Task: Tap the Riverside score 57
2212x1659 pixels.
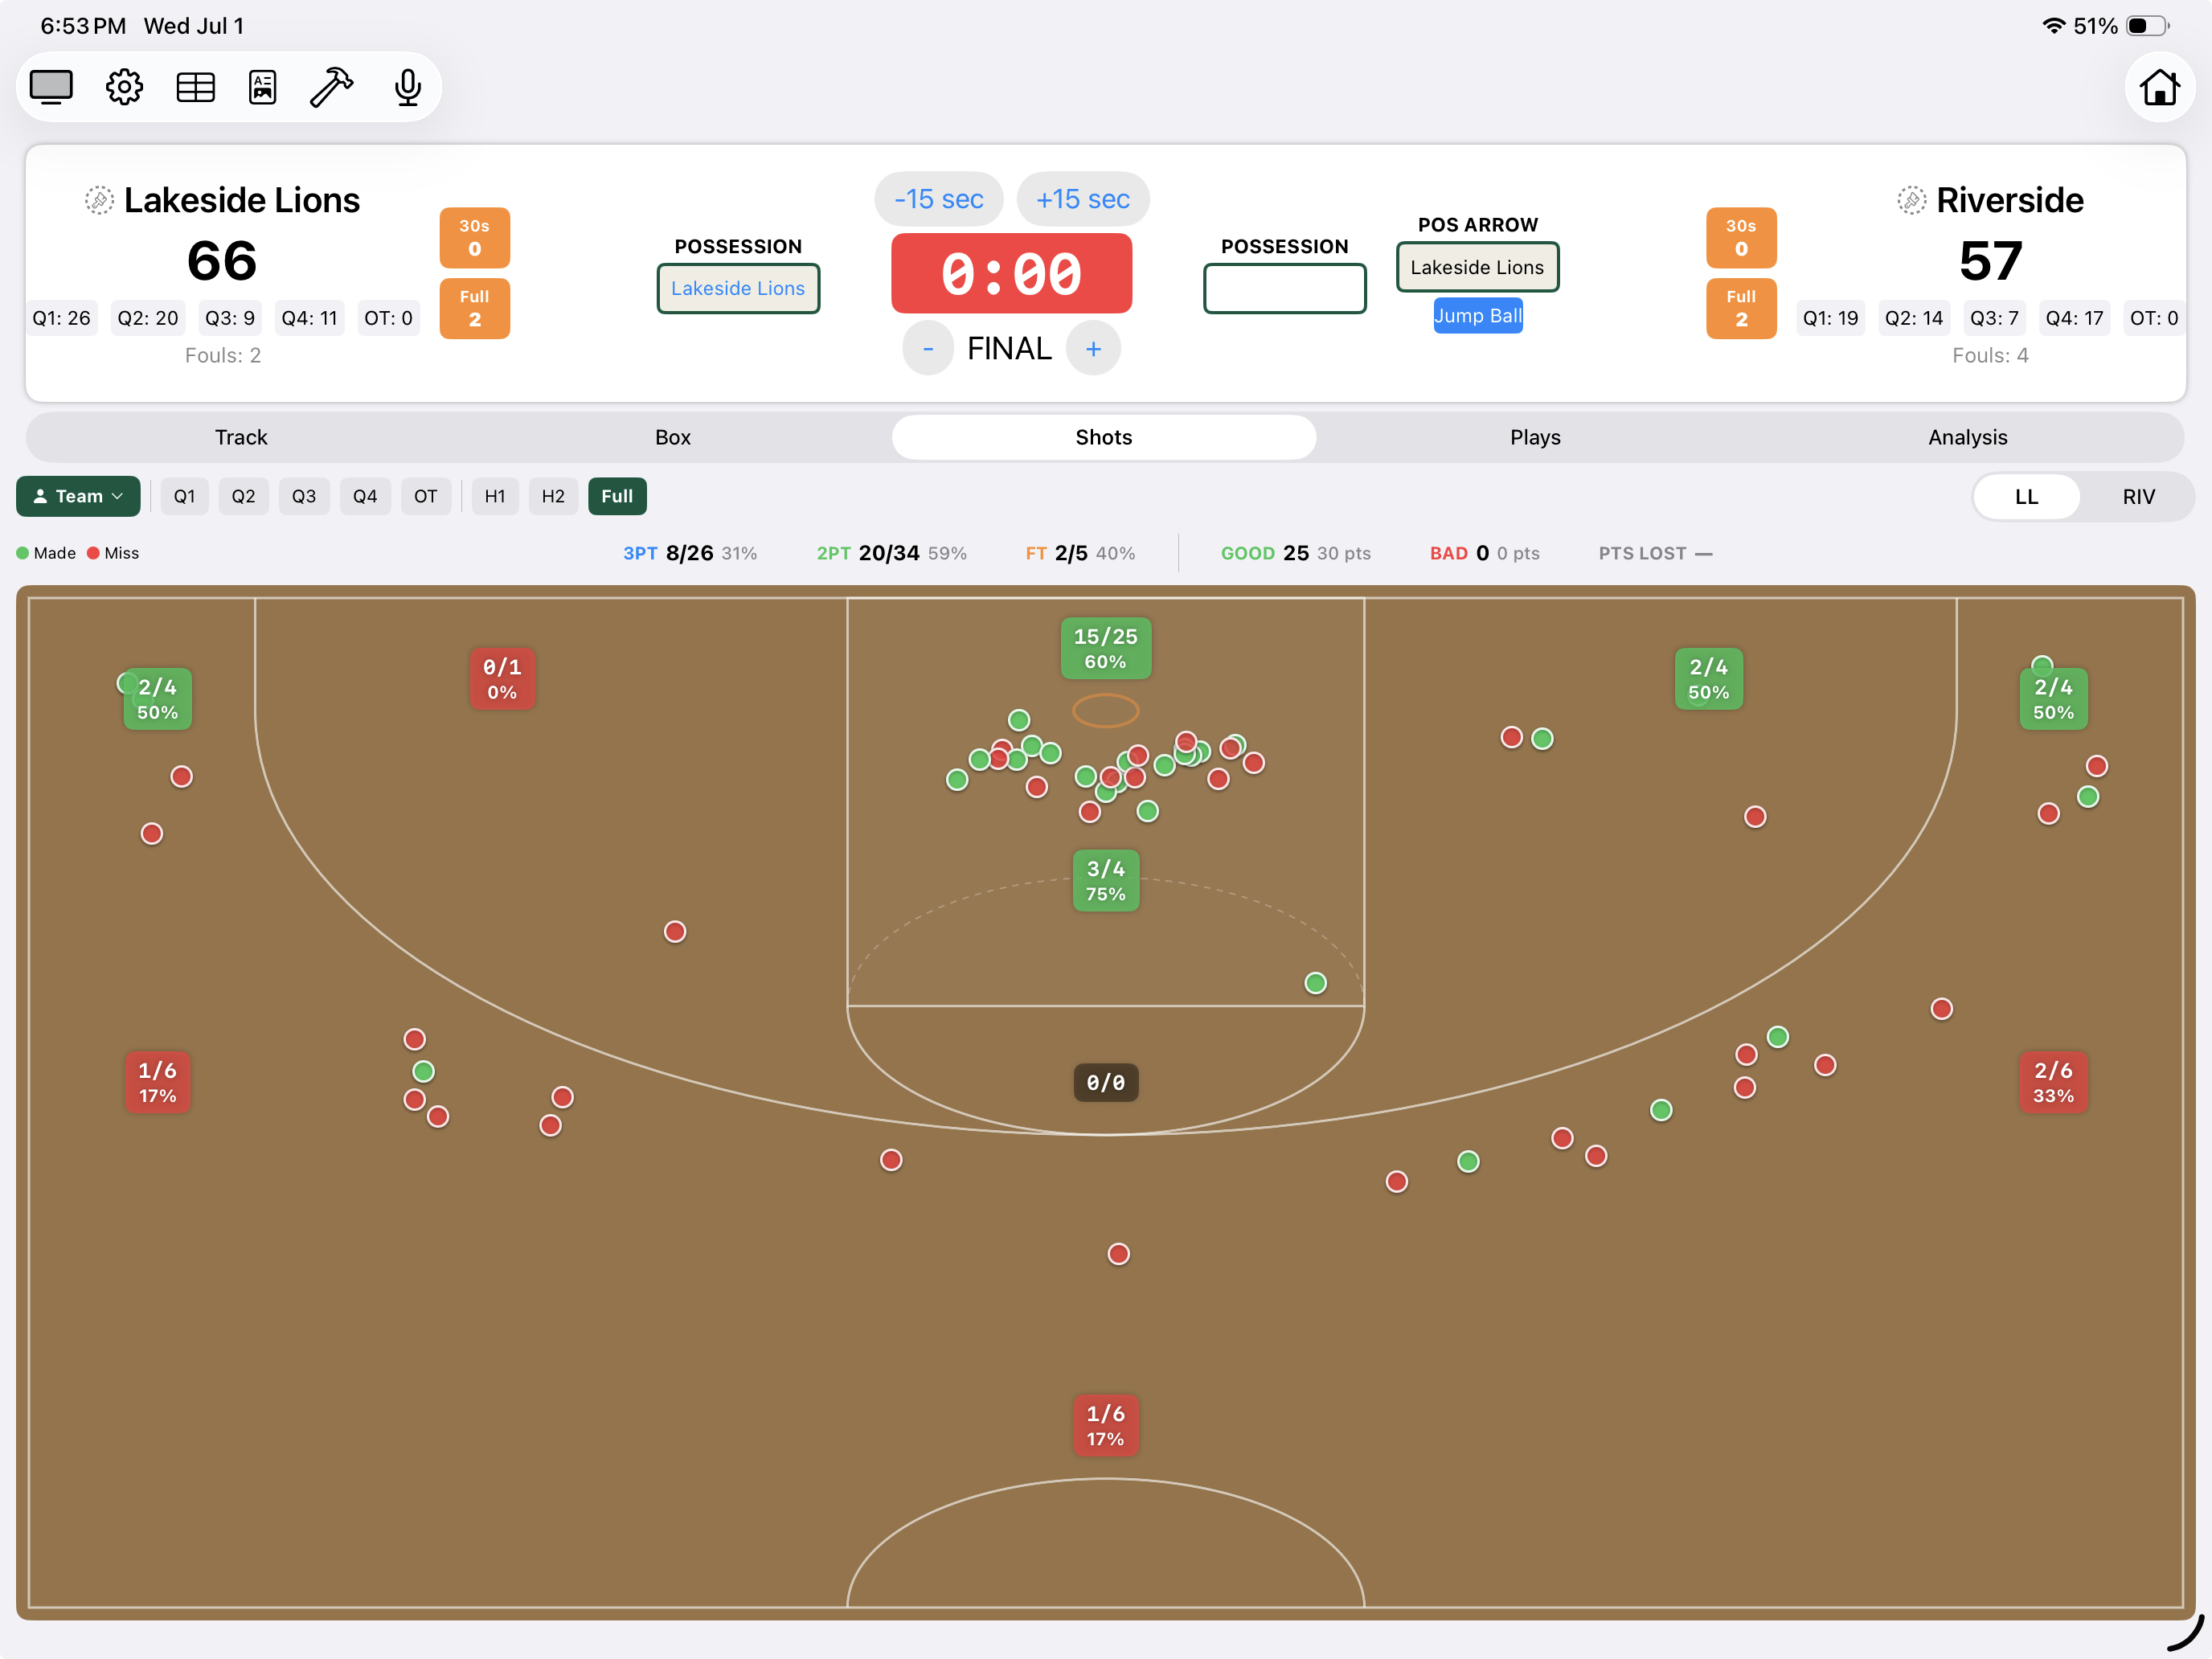Action: pos(1990,260)
